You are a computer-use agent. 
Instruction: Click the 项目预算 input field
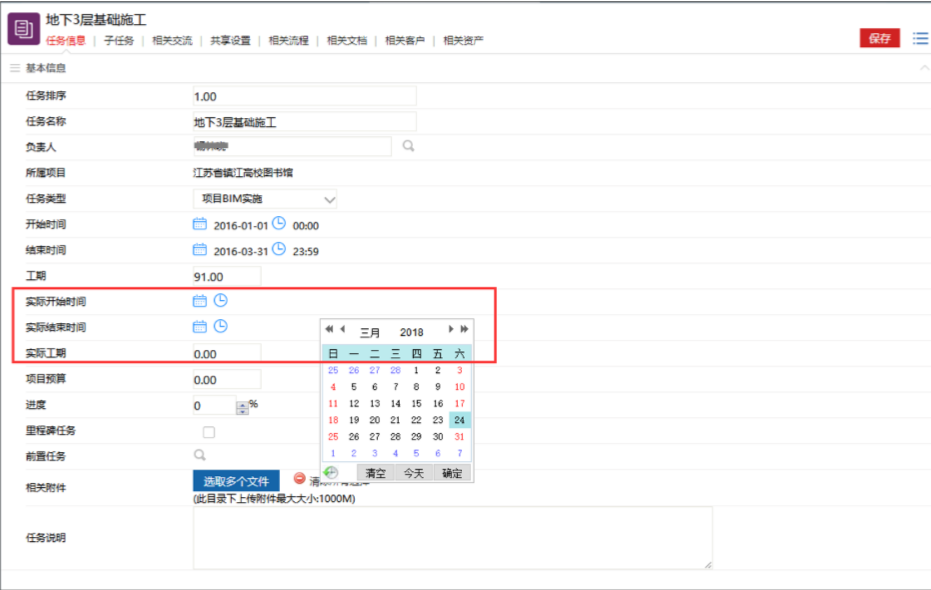tap(227, 379)
